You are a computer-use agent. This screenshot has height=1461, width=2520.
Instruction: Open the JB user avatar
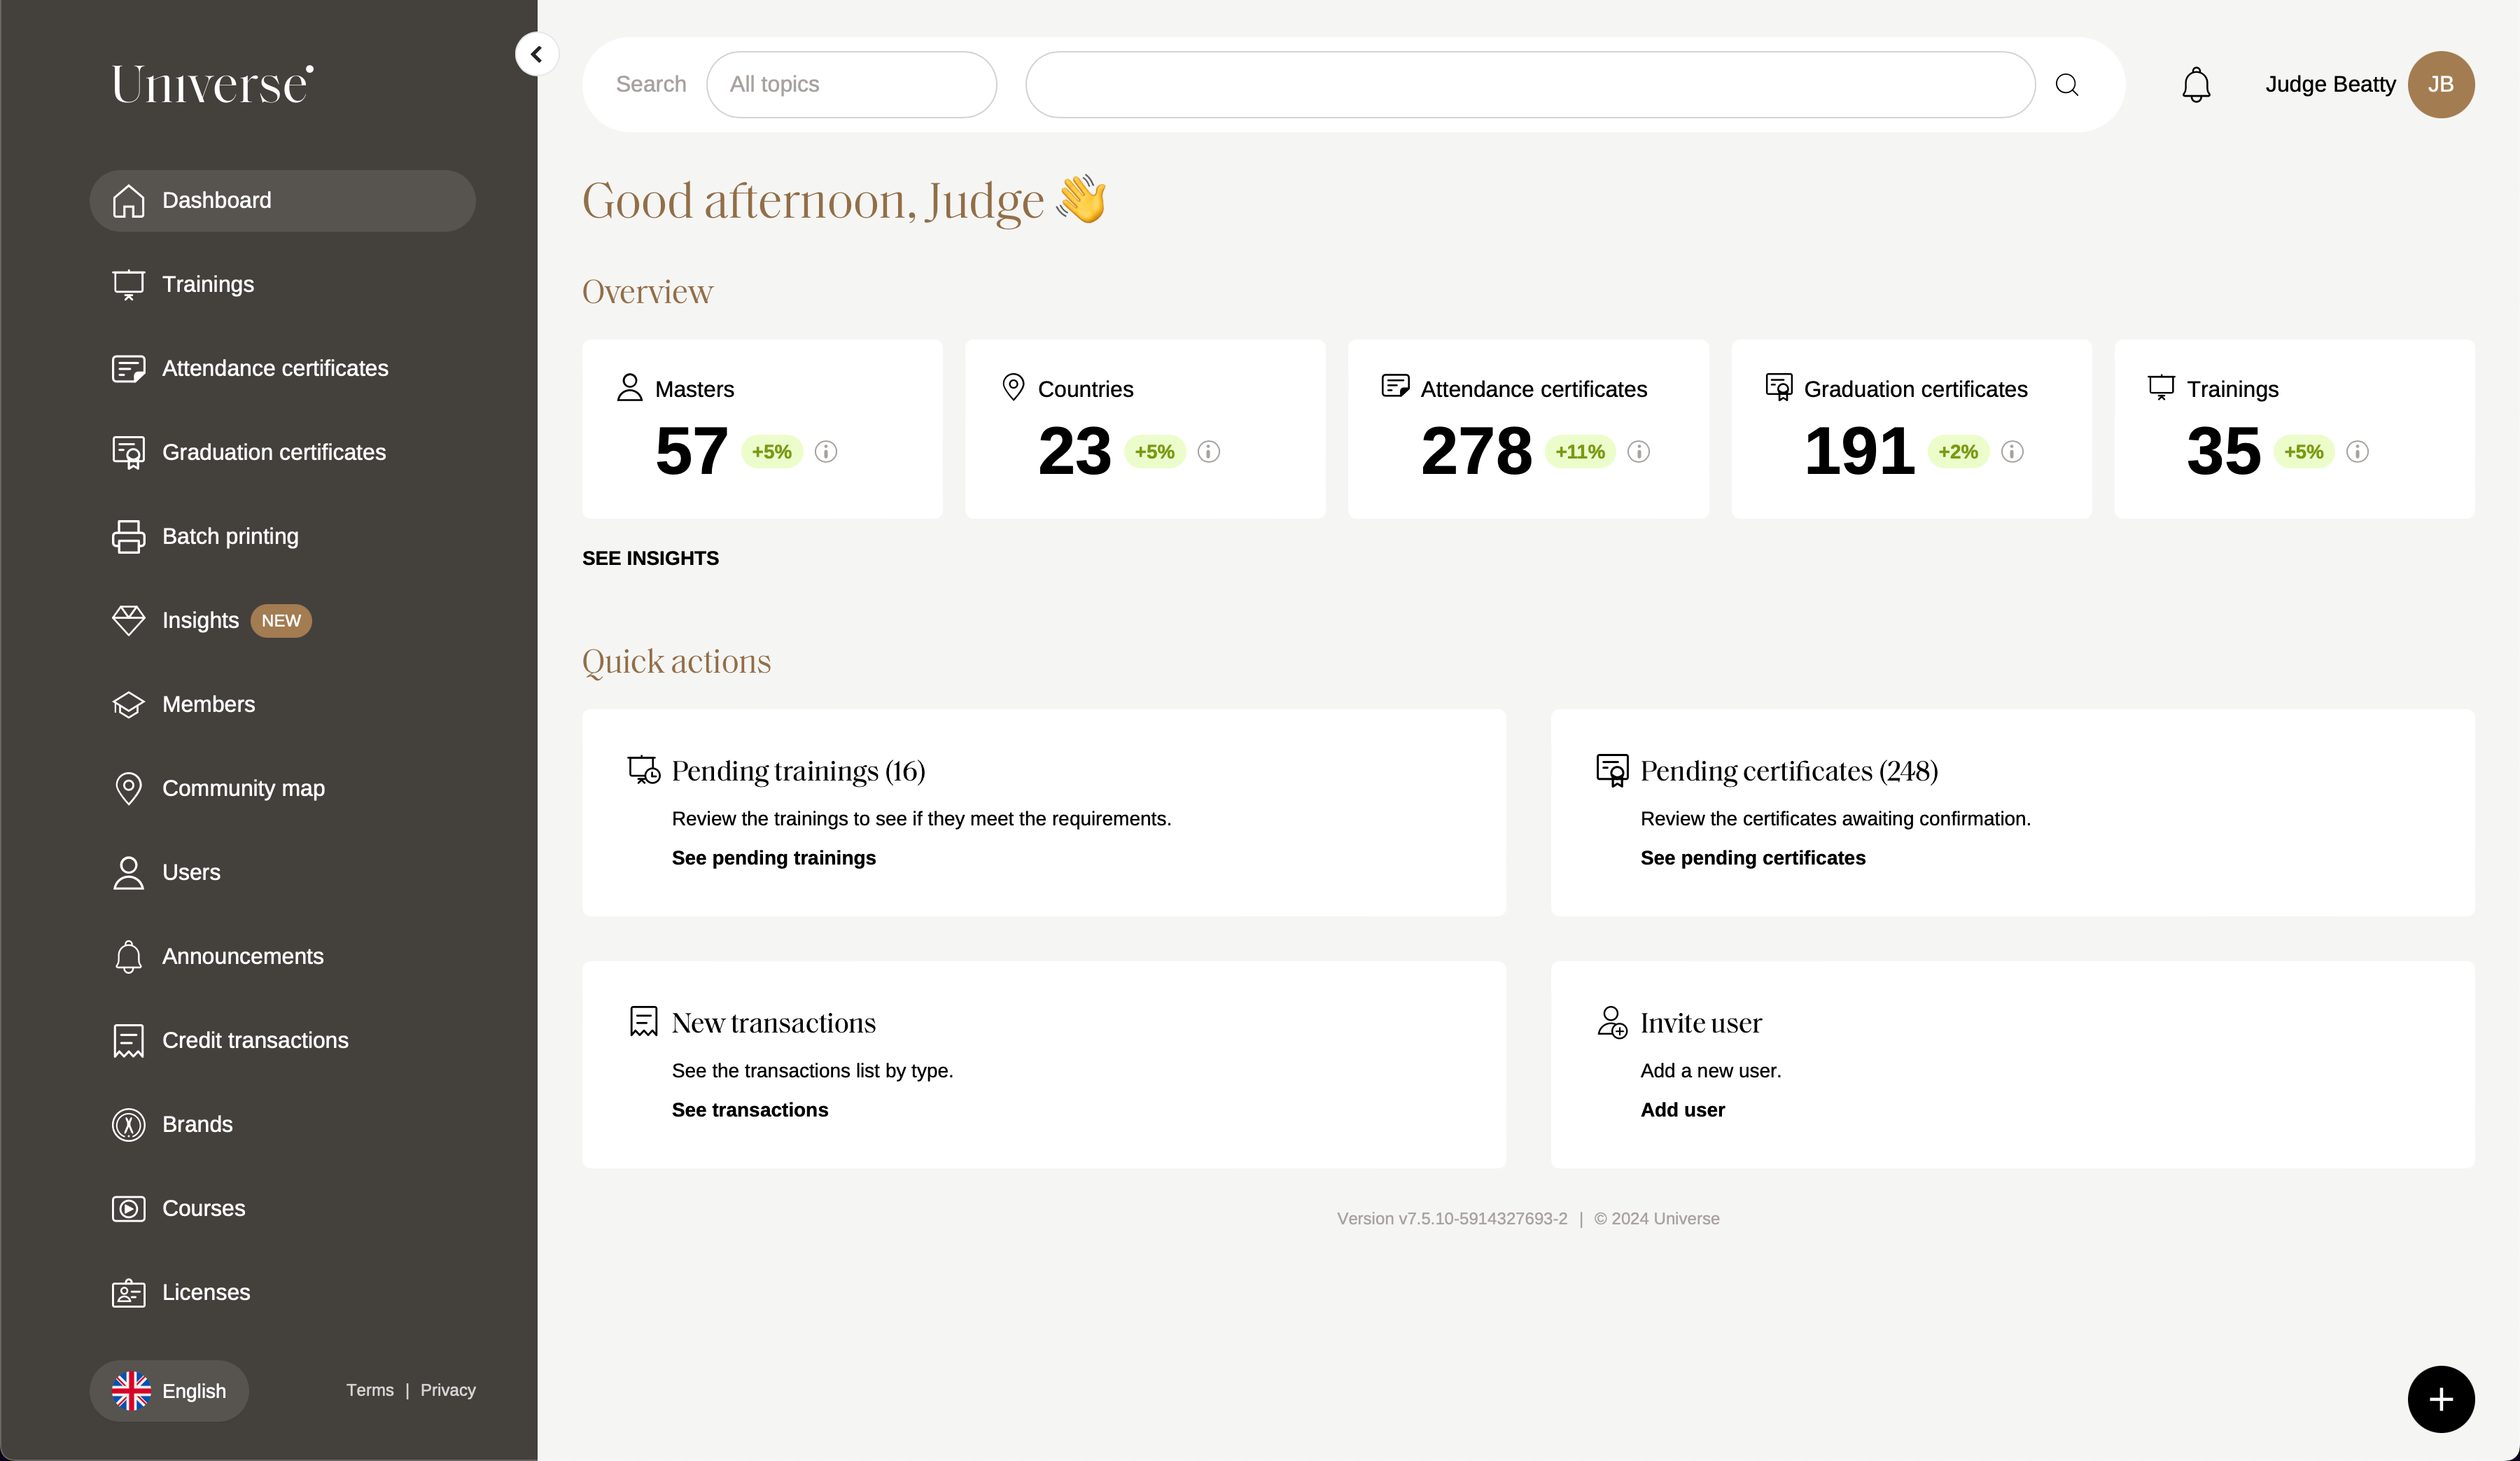pyautogui.click(x=2440, y=85)
